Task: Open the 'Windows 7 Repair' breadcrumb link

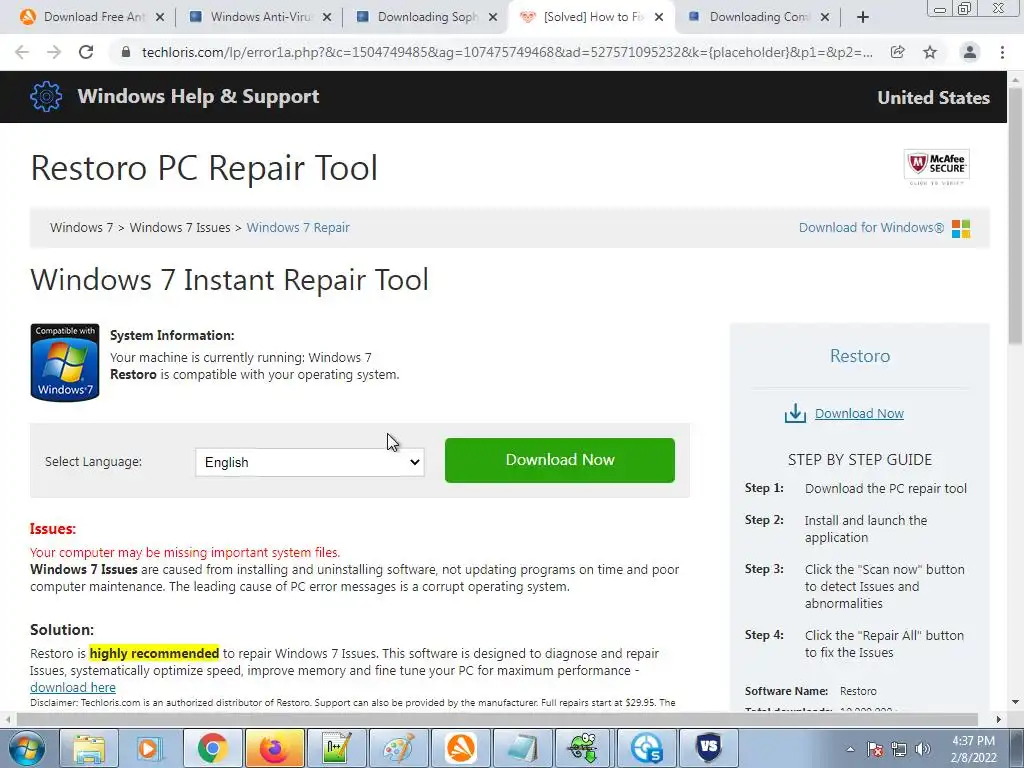Action: click(298, 227)
